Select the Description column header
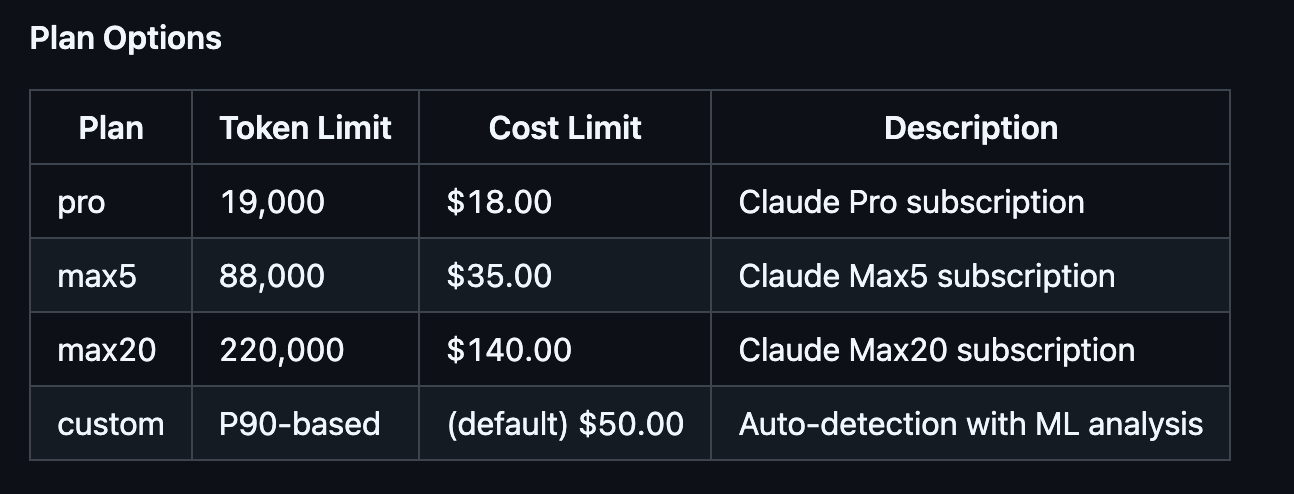Viewport: 1294px width, 494px height. tap(971, 128)
